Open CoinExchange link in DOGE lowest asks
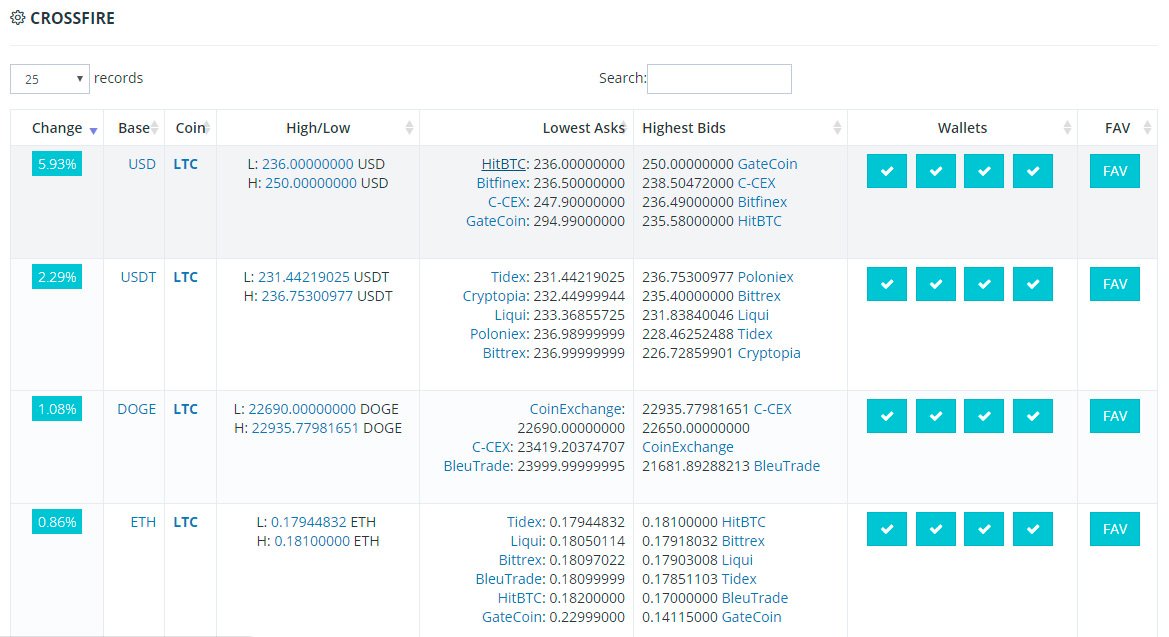Viewport: 1169px width, 637px height. pyautogui.click(x=576, y=409)
